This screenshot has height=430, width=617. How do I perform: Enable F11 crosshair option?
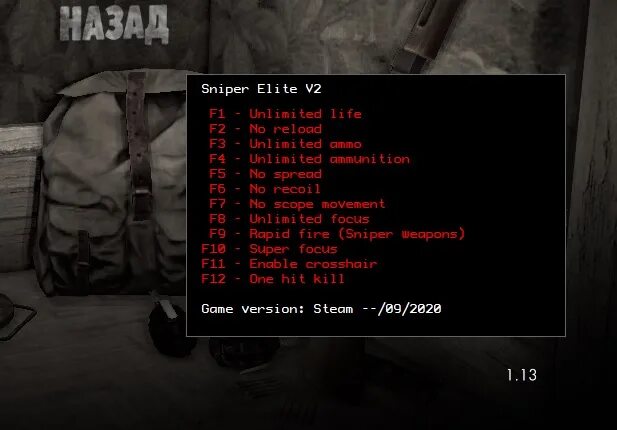289,264
